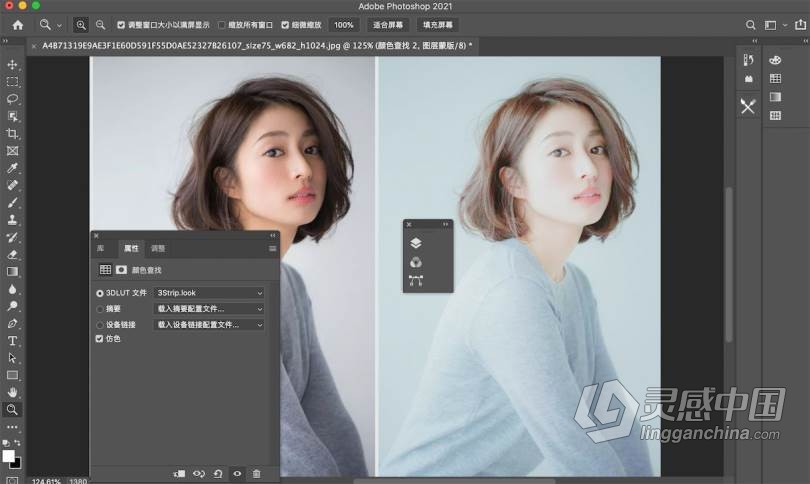Select the Rectangle shape tool
The image size is (810, 484).
(12, 375)
